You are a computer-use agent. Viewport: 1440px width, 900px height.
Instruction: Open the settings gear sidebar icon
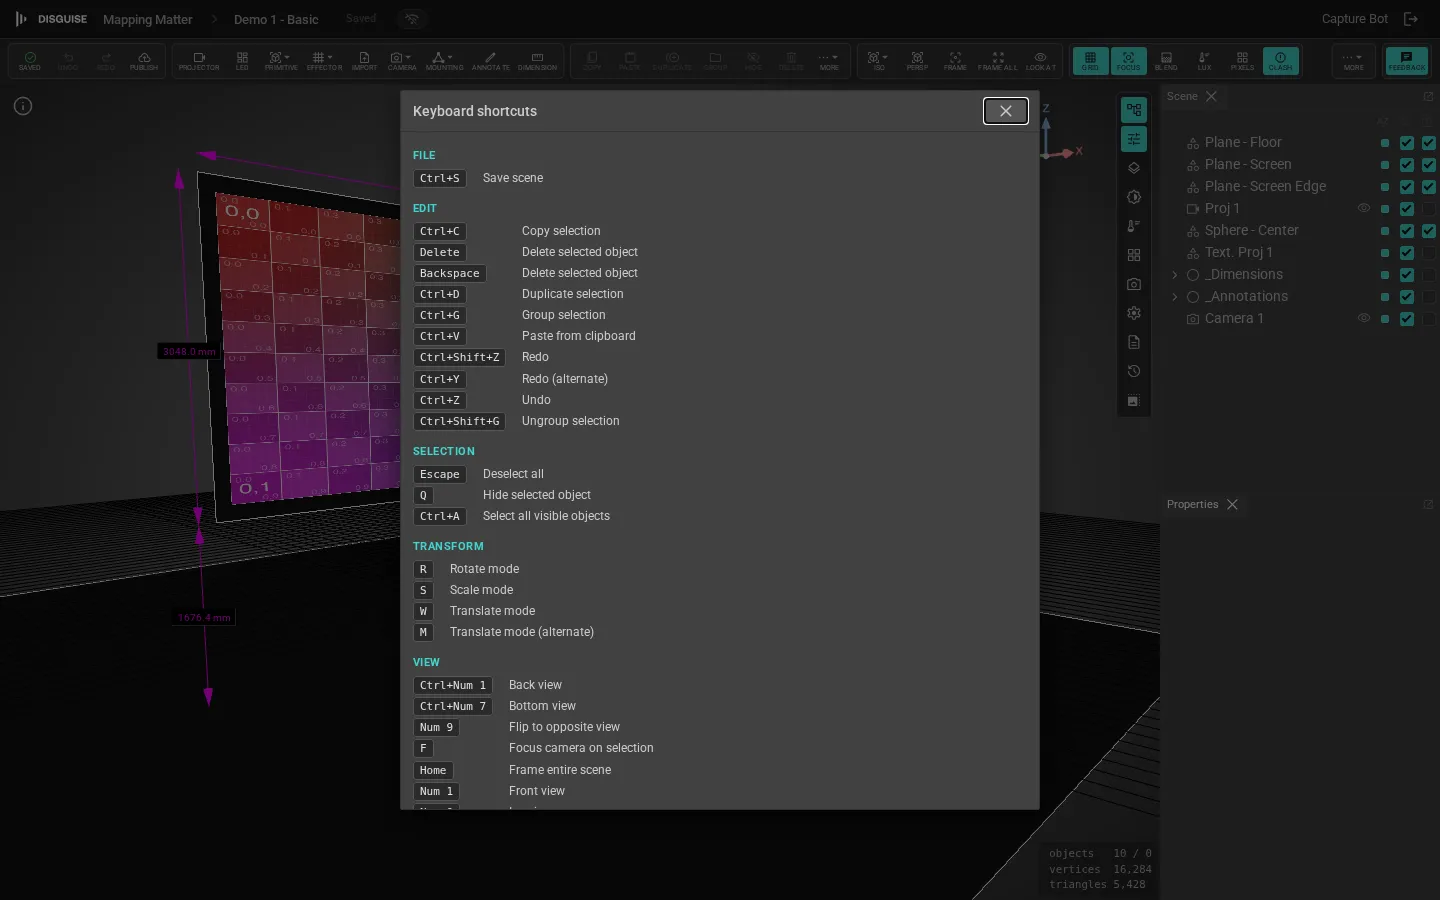[x=1134, y=313]
